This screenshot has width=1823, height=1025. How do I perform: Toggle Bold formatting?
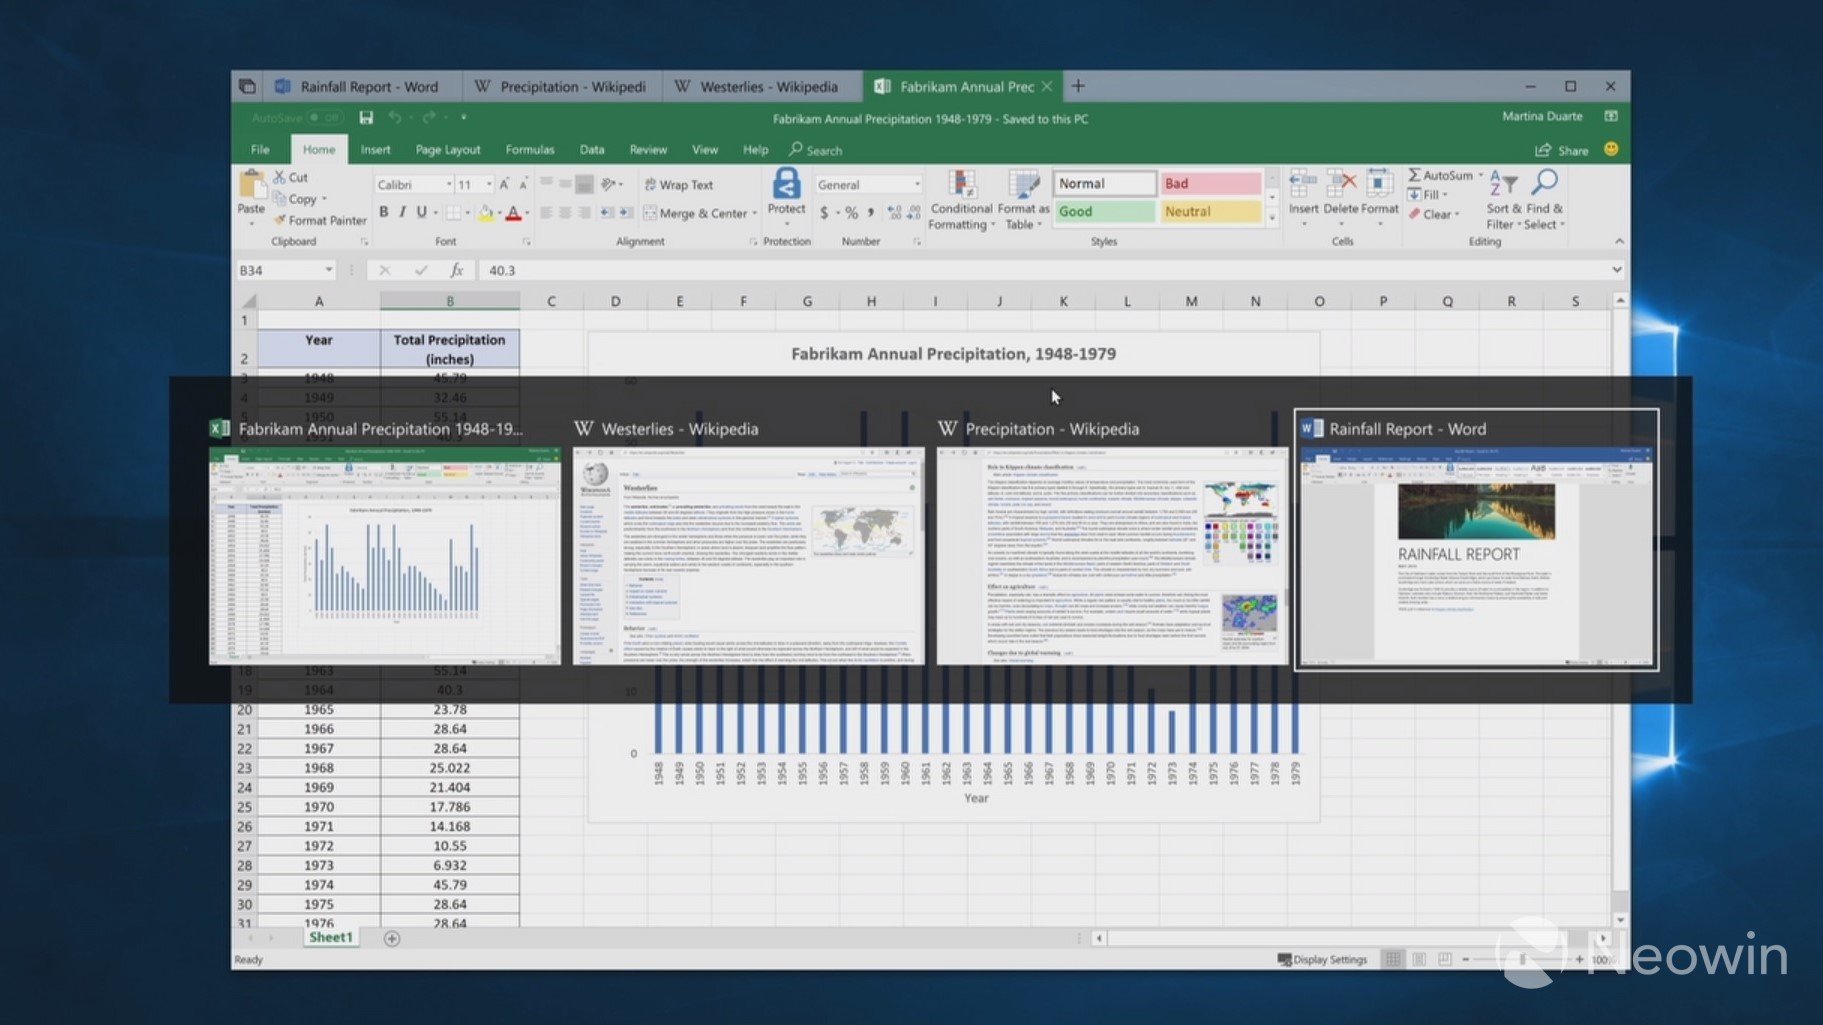pos(383,212)
